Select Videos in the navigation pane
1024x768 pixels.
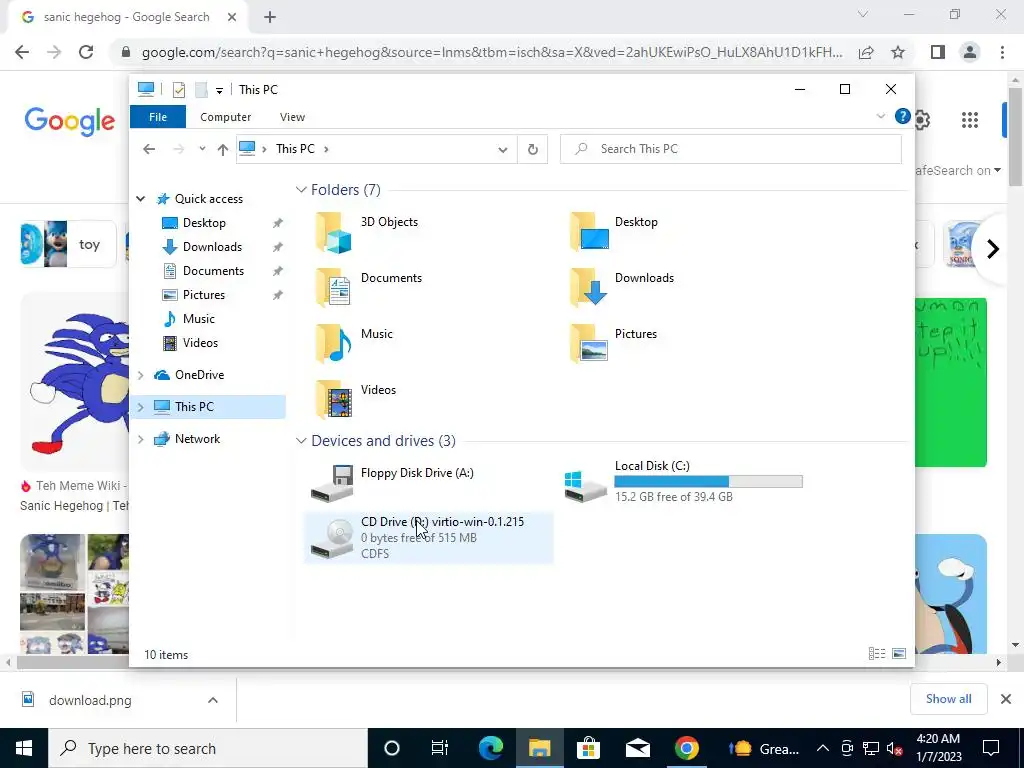(200, 343)
